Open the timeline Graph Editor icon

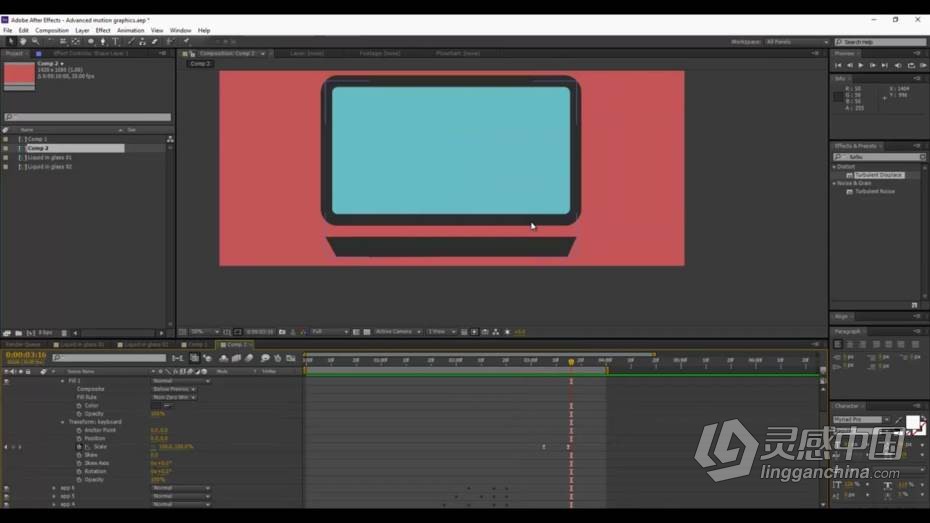pos(291,358)
